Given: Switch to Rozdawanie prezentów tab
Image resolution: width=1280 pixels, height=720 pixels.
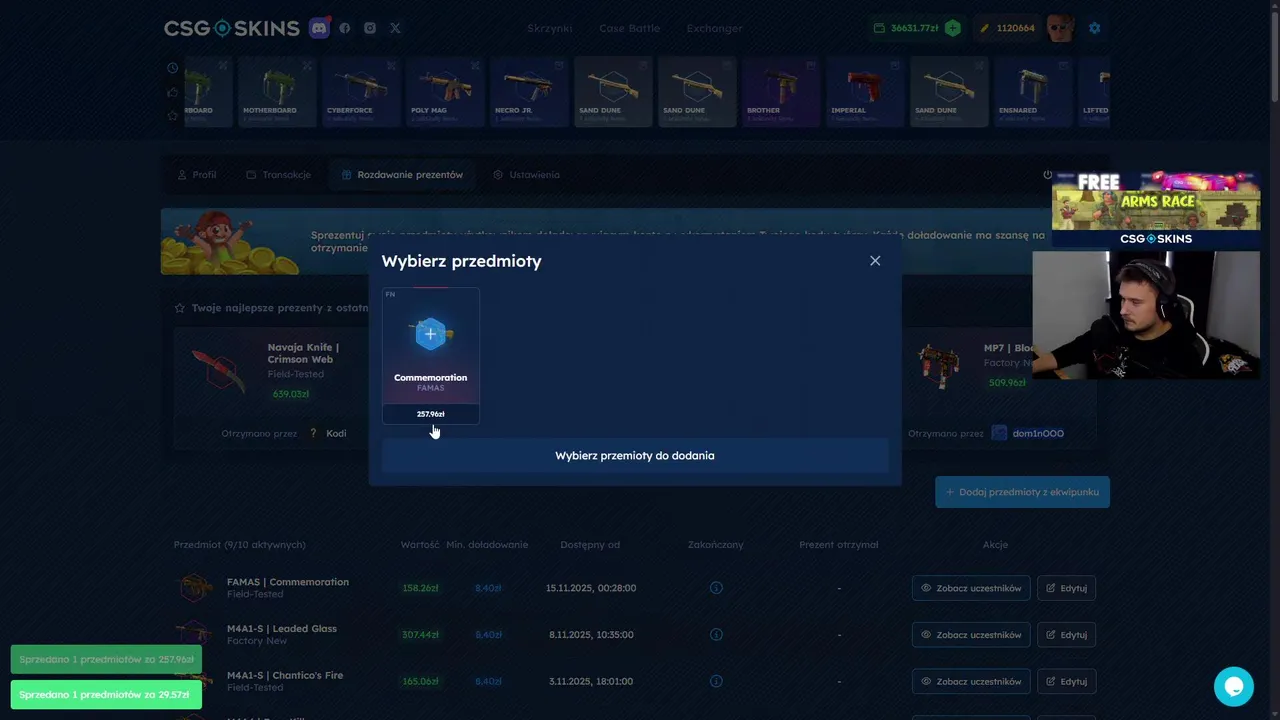Looking at the screenshot, I should point(403,175).
